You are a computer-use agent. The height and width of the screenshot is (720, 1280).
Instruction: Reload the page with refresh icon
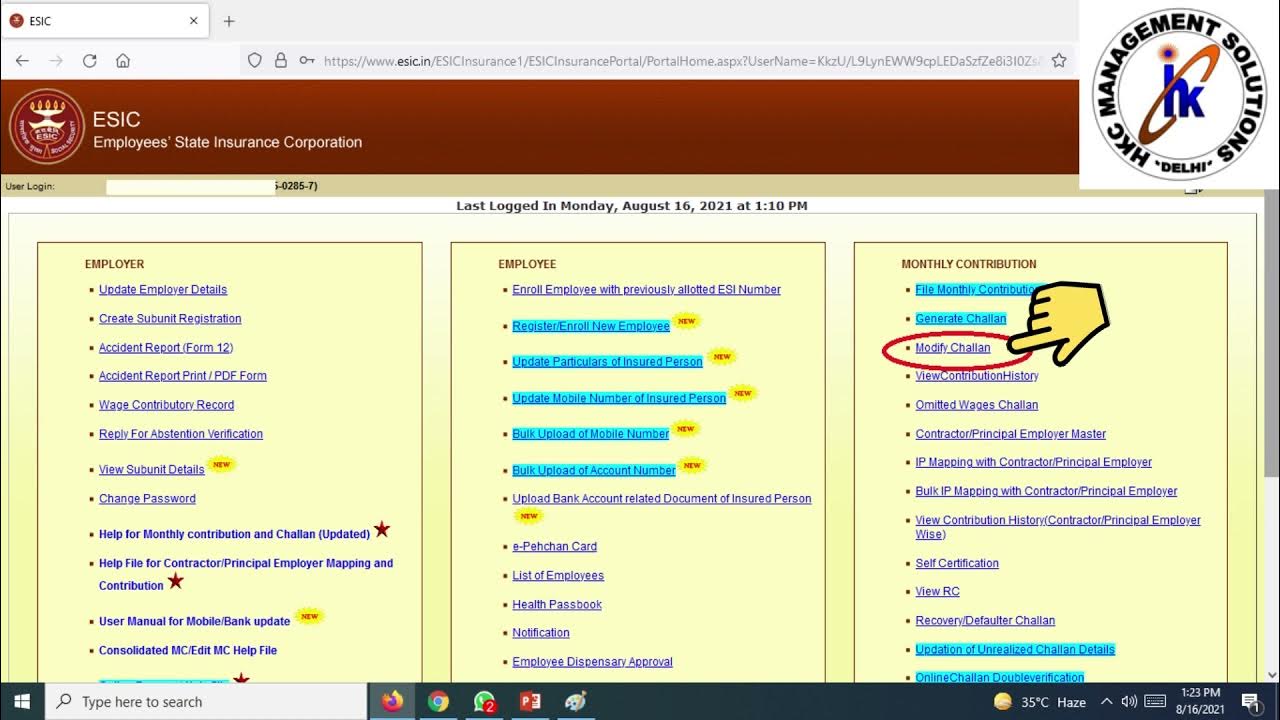[89, 61]
